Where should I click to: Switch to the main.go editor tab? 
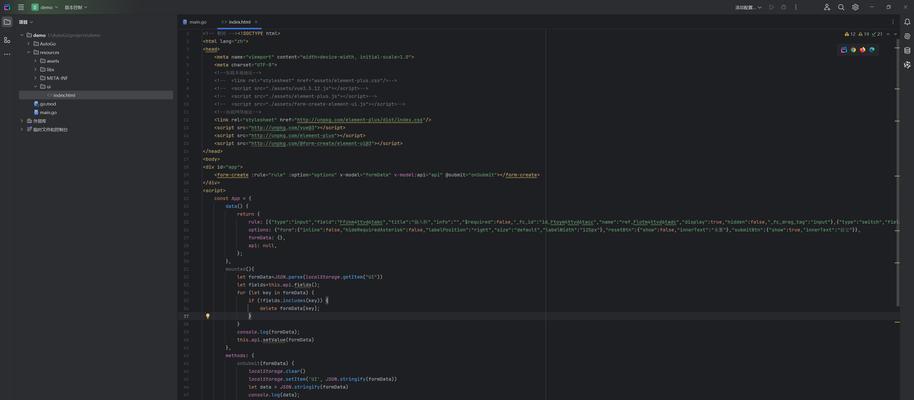[195, 22]
